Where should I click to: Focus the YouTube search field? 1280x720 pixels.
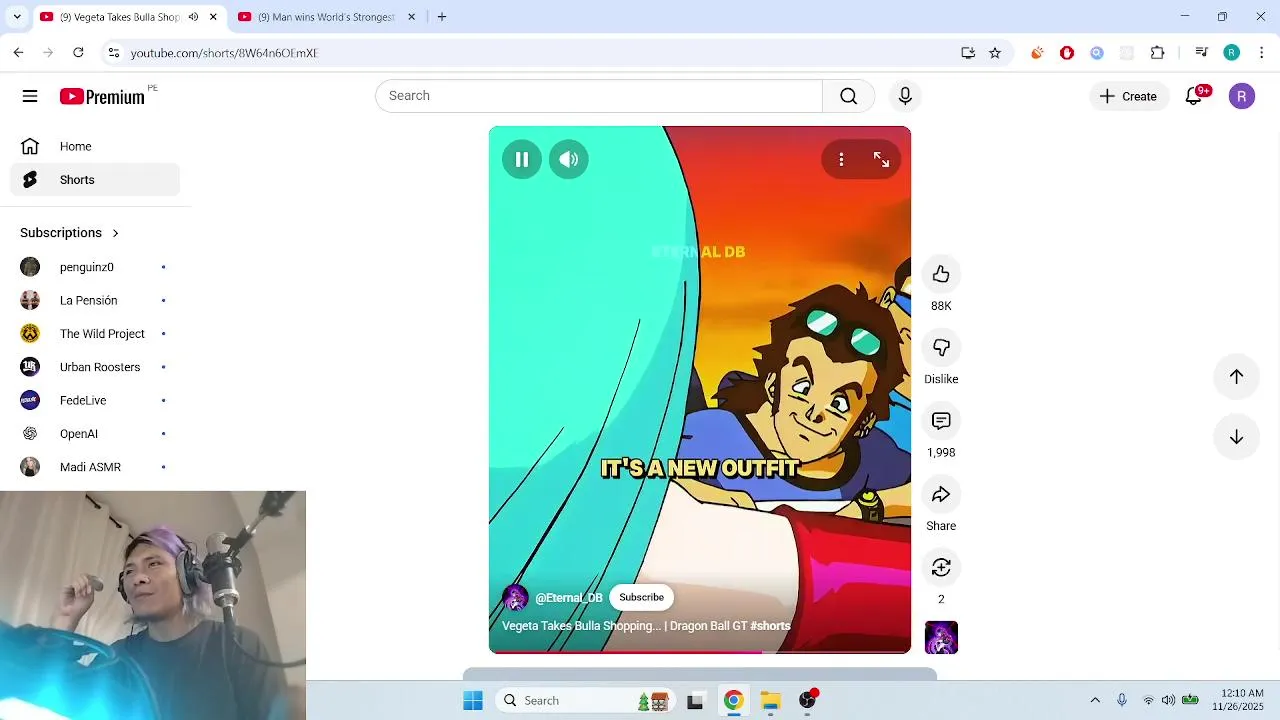(x=599, y=96)
